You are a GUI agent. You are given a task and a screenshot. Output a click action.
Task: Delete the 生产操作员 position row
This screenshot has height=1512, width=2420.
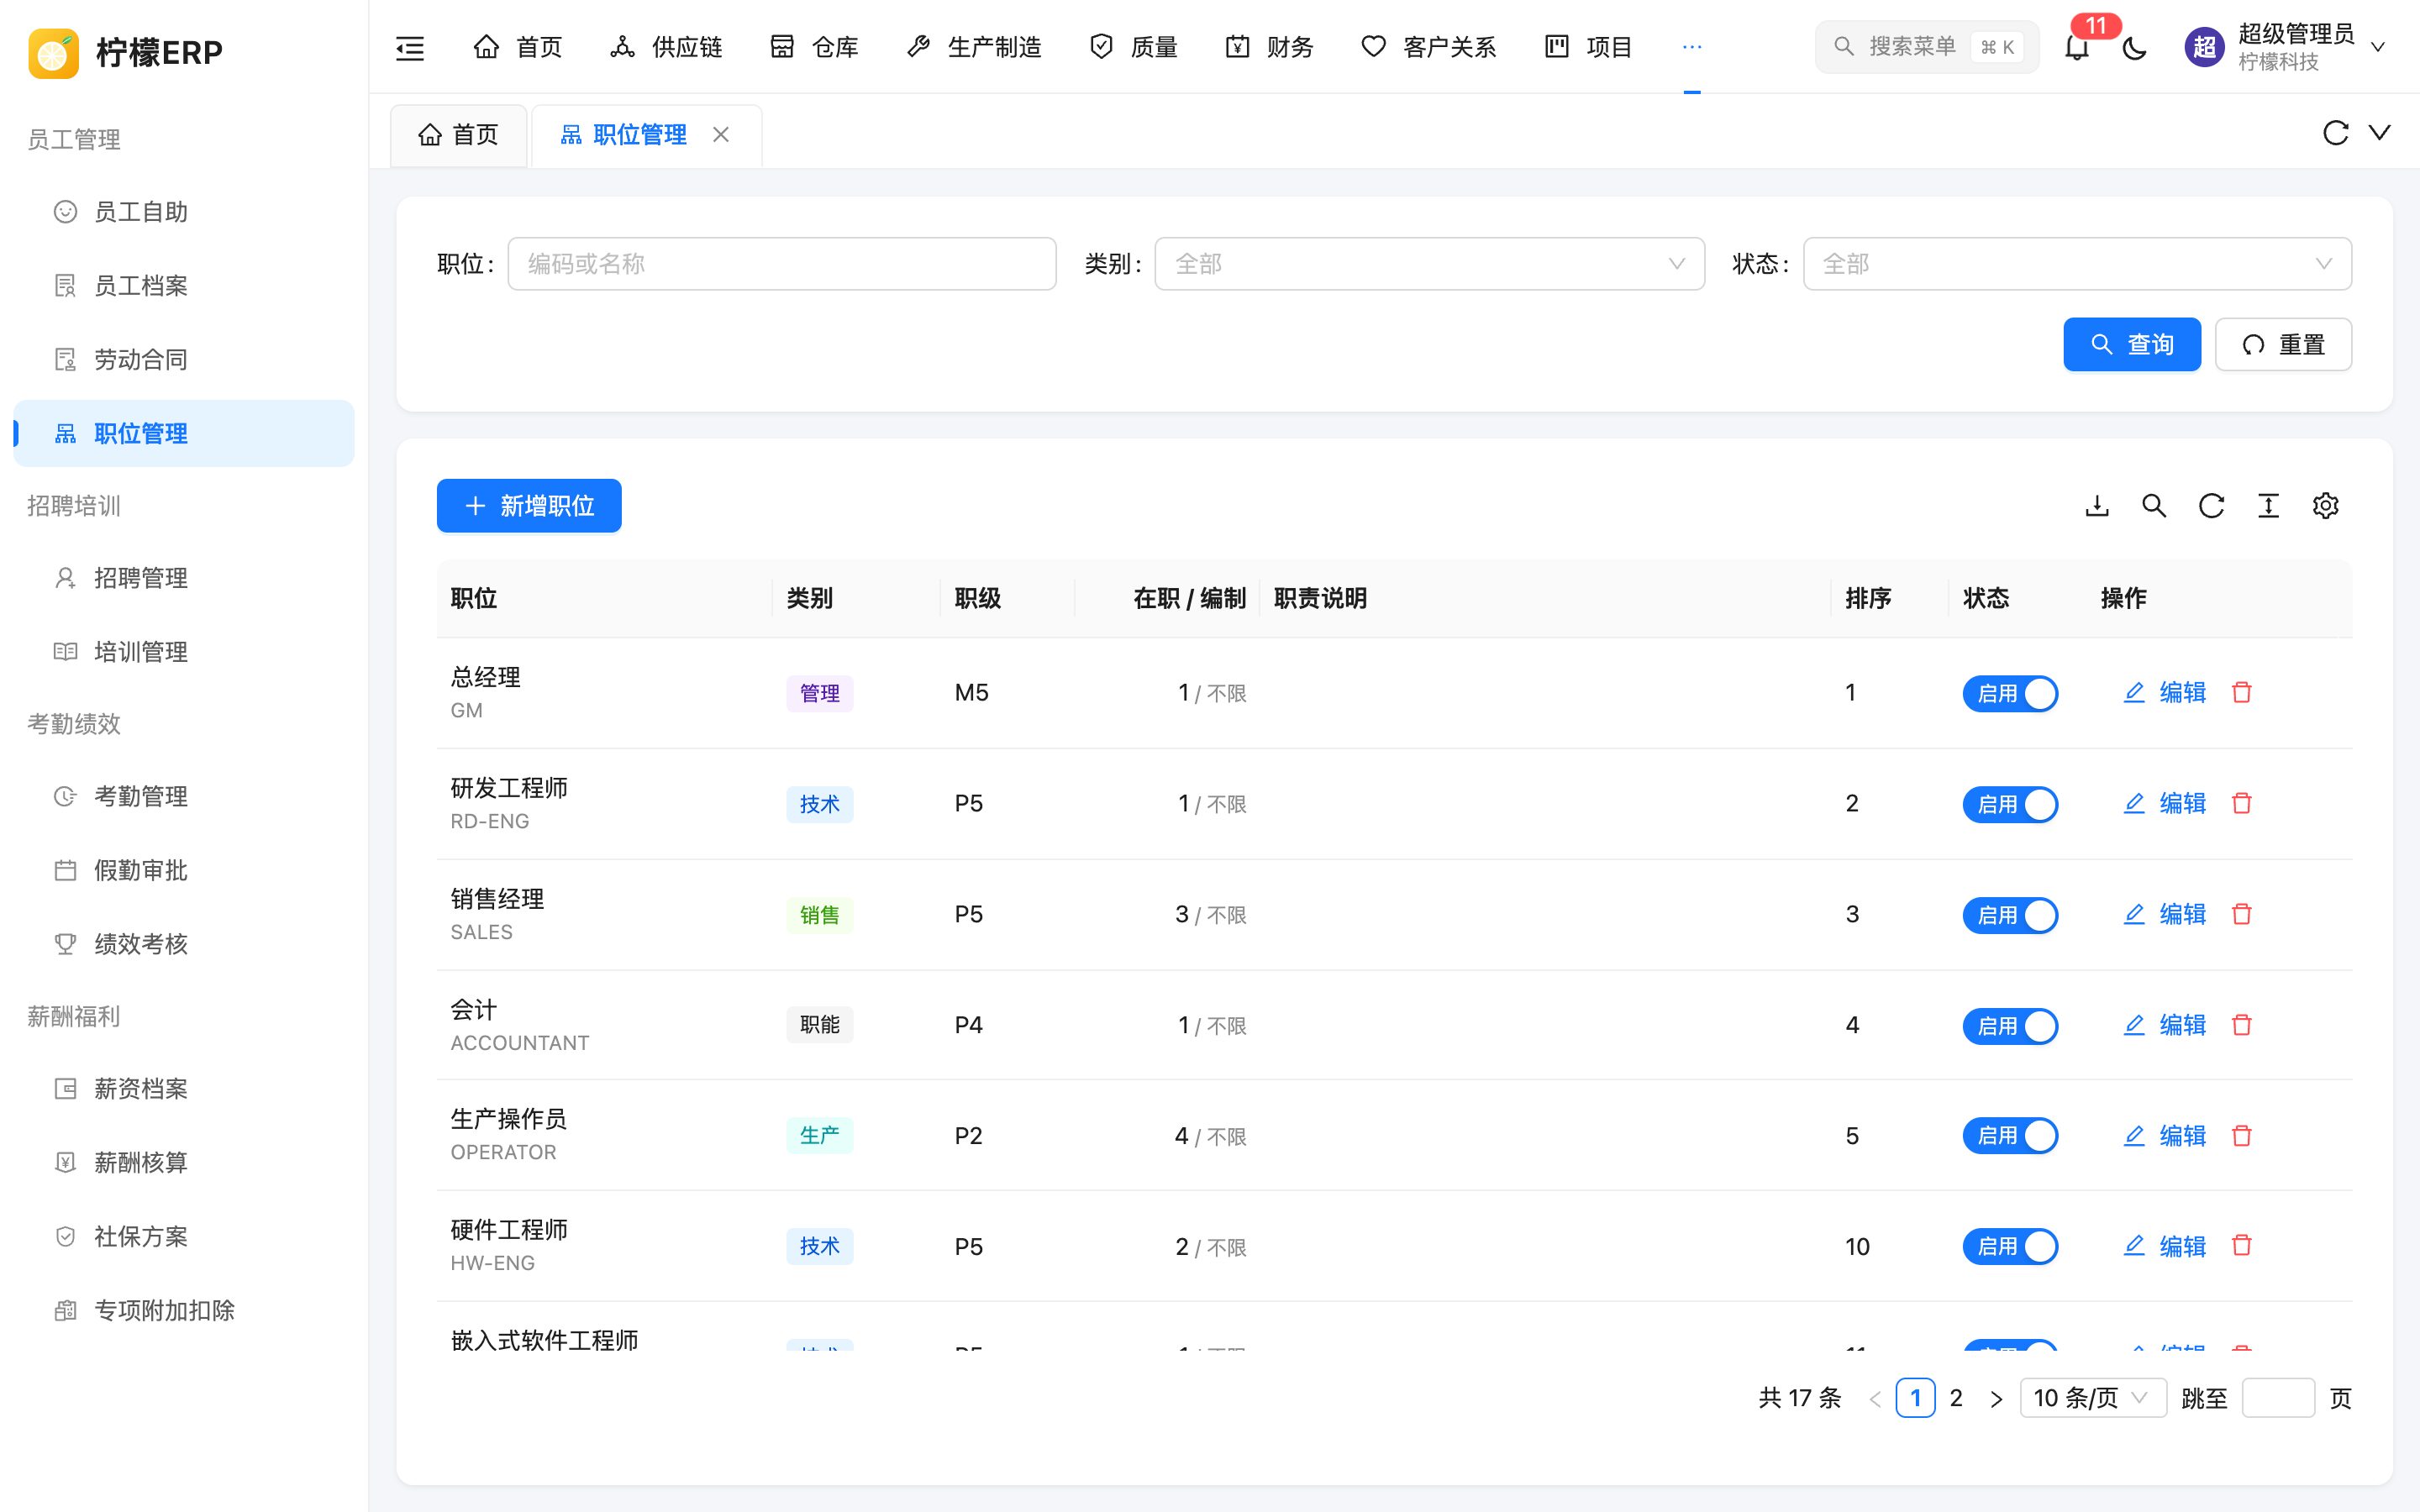pyautogui.click(x=2242, y=1136)
